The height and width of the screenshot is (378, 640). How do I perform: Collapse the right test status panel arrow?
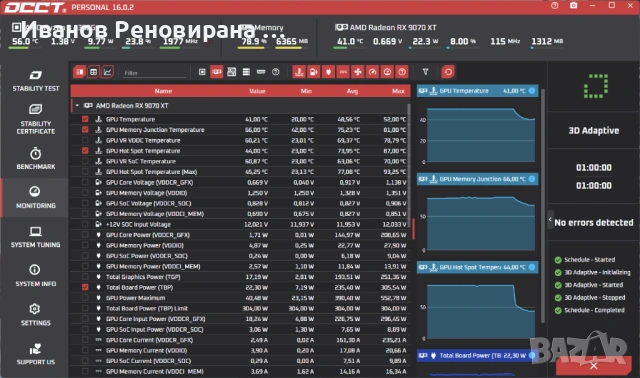(550, 220)
